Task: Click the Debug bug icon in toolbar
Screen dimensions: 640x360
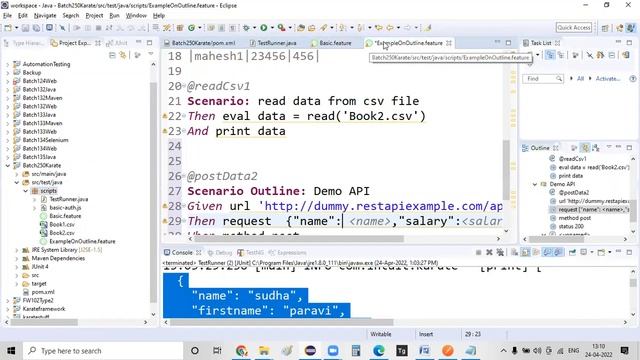Action: 246,28
